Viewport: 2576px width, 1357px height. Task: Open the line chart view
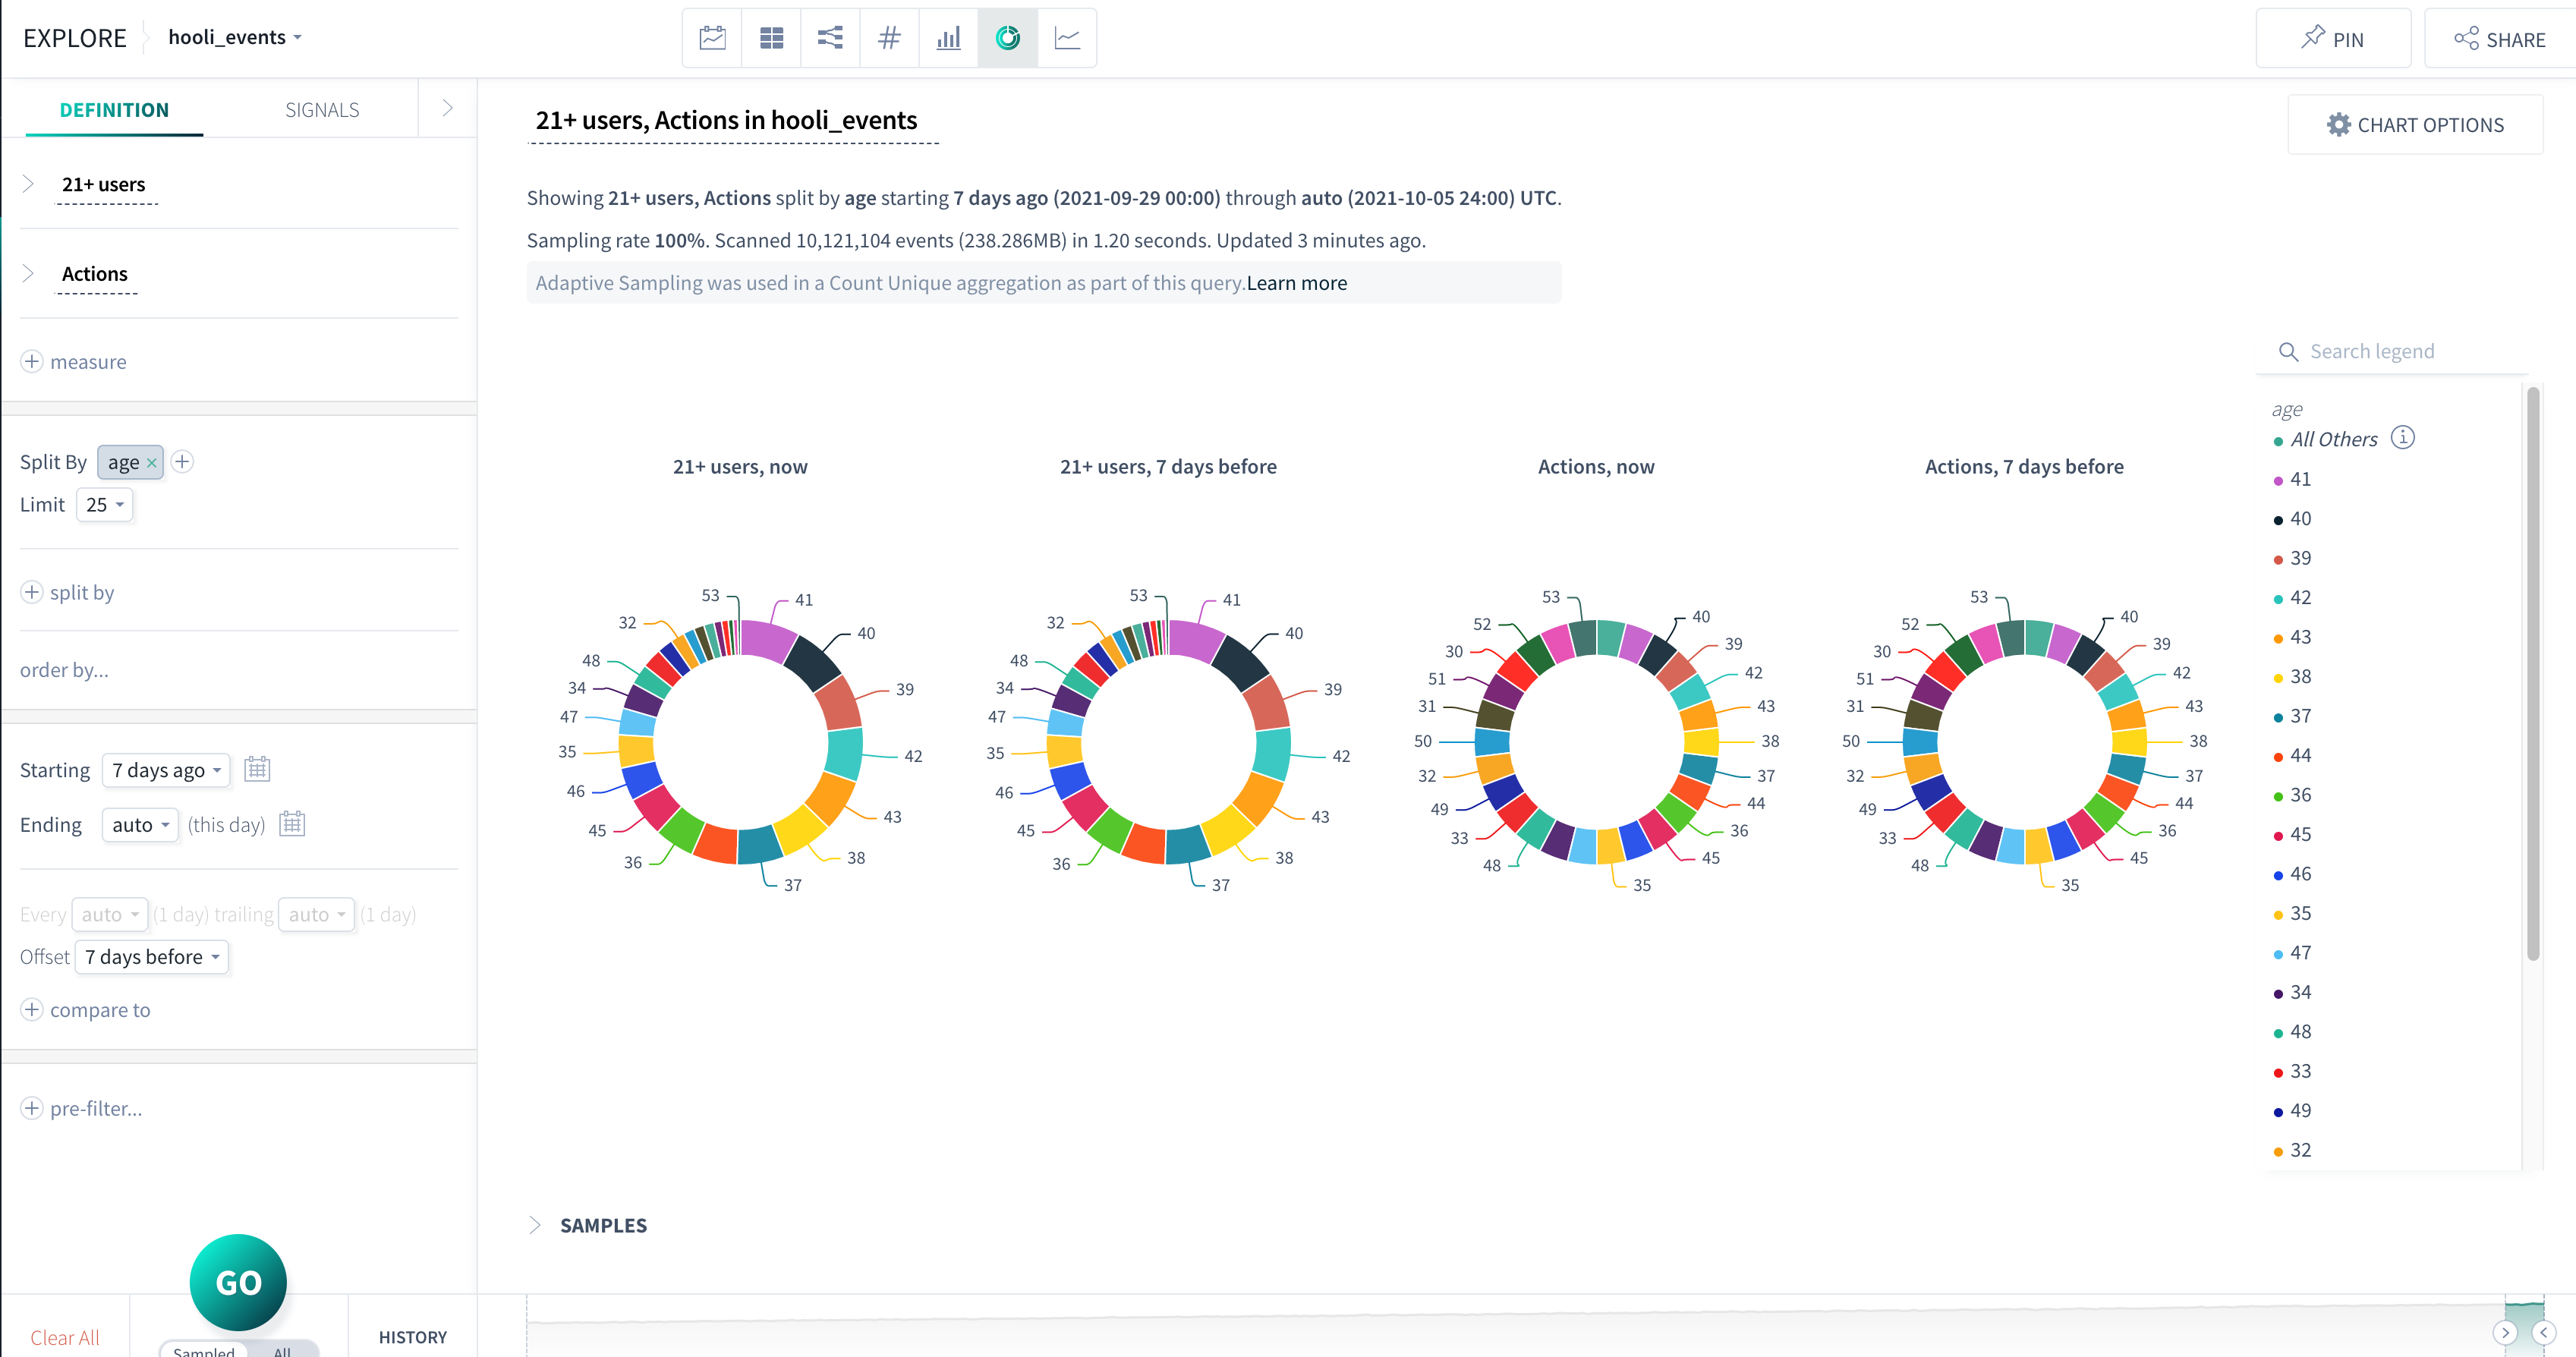pos(1067,37)
